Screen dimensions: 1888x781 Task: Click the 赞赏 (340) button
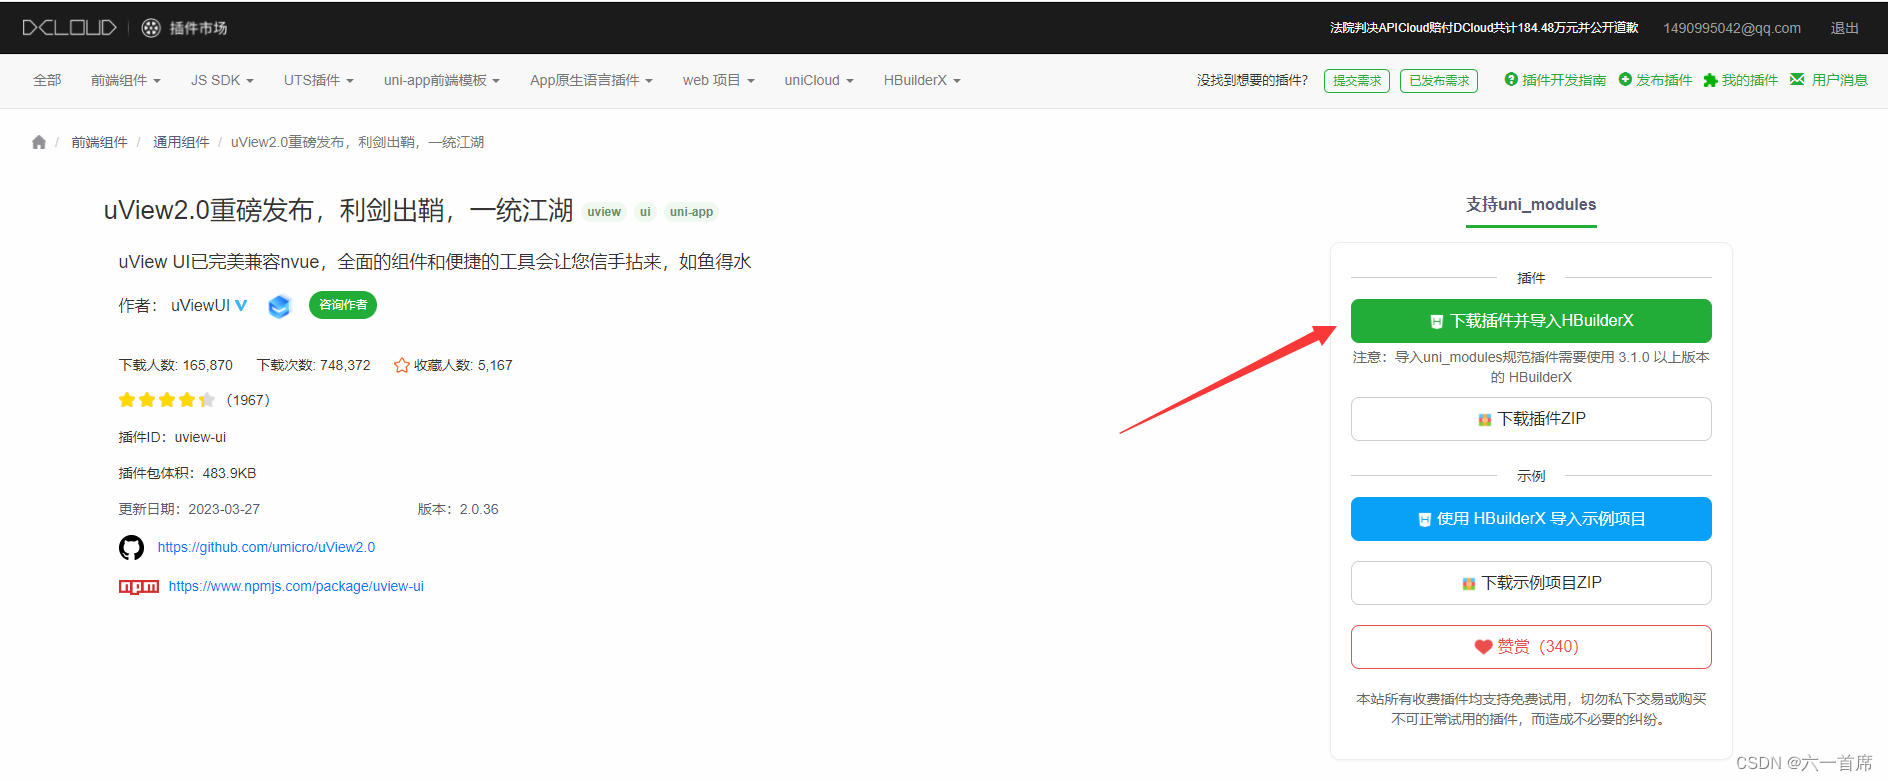1531,647
